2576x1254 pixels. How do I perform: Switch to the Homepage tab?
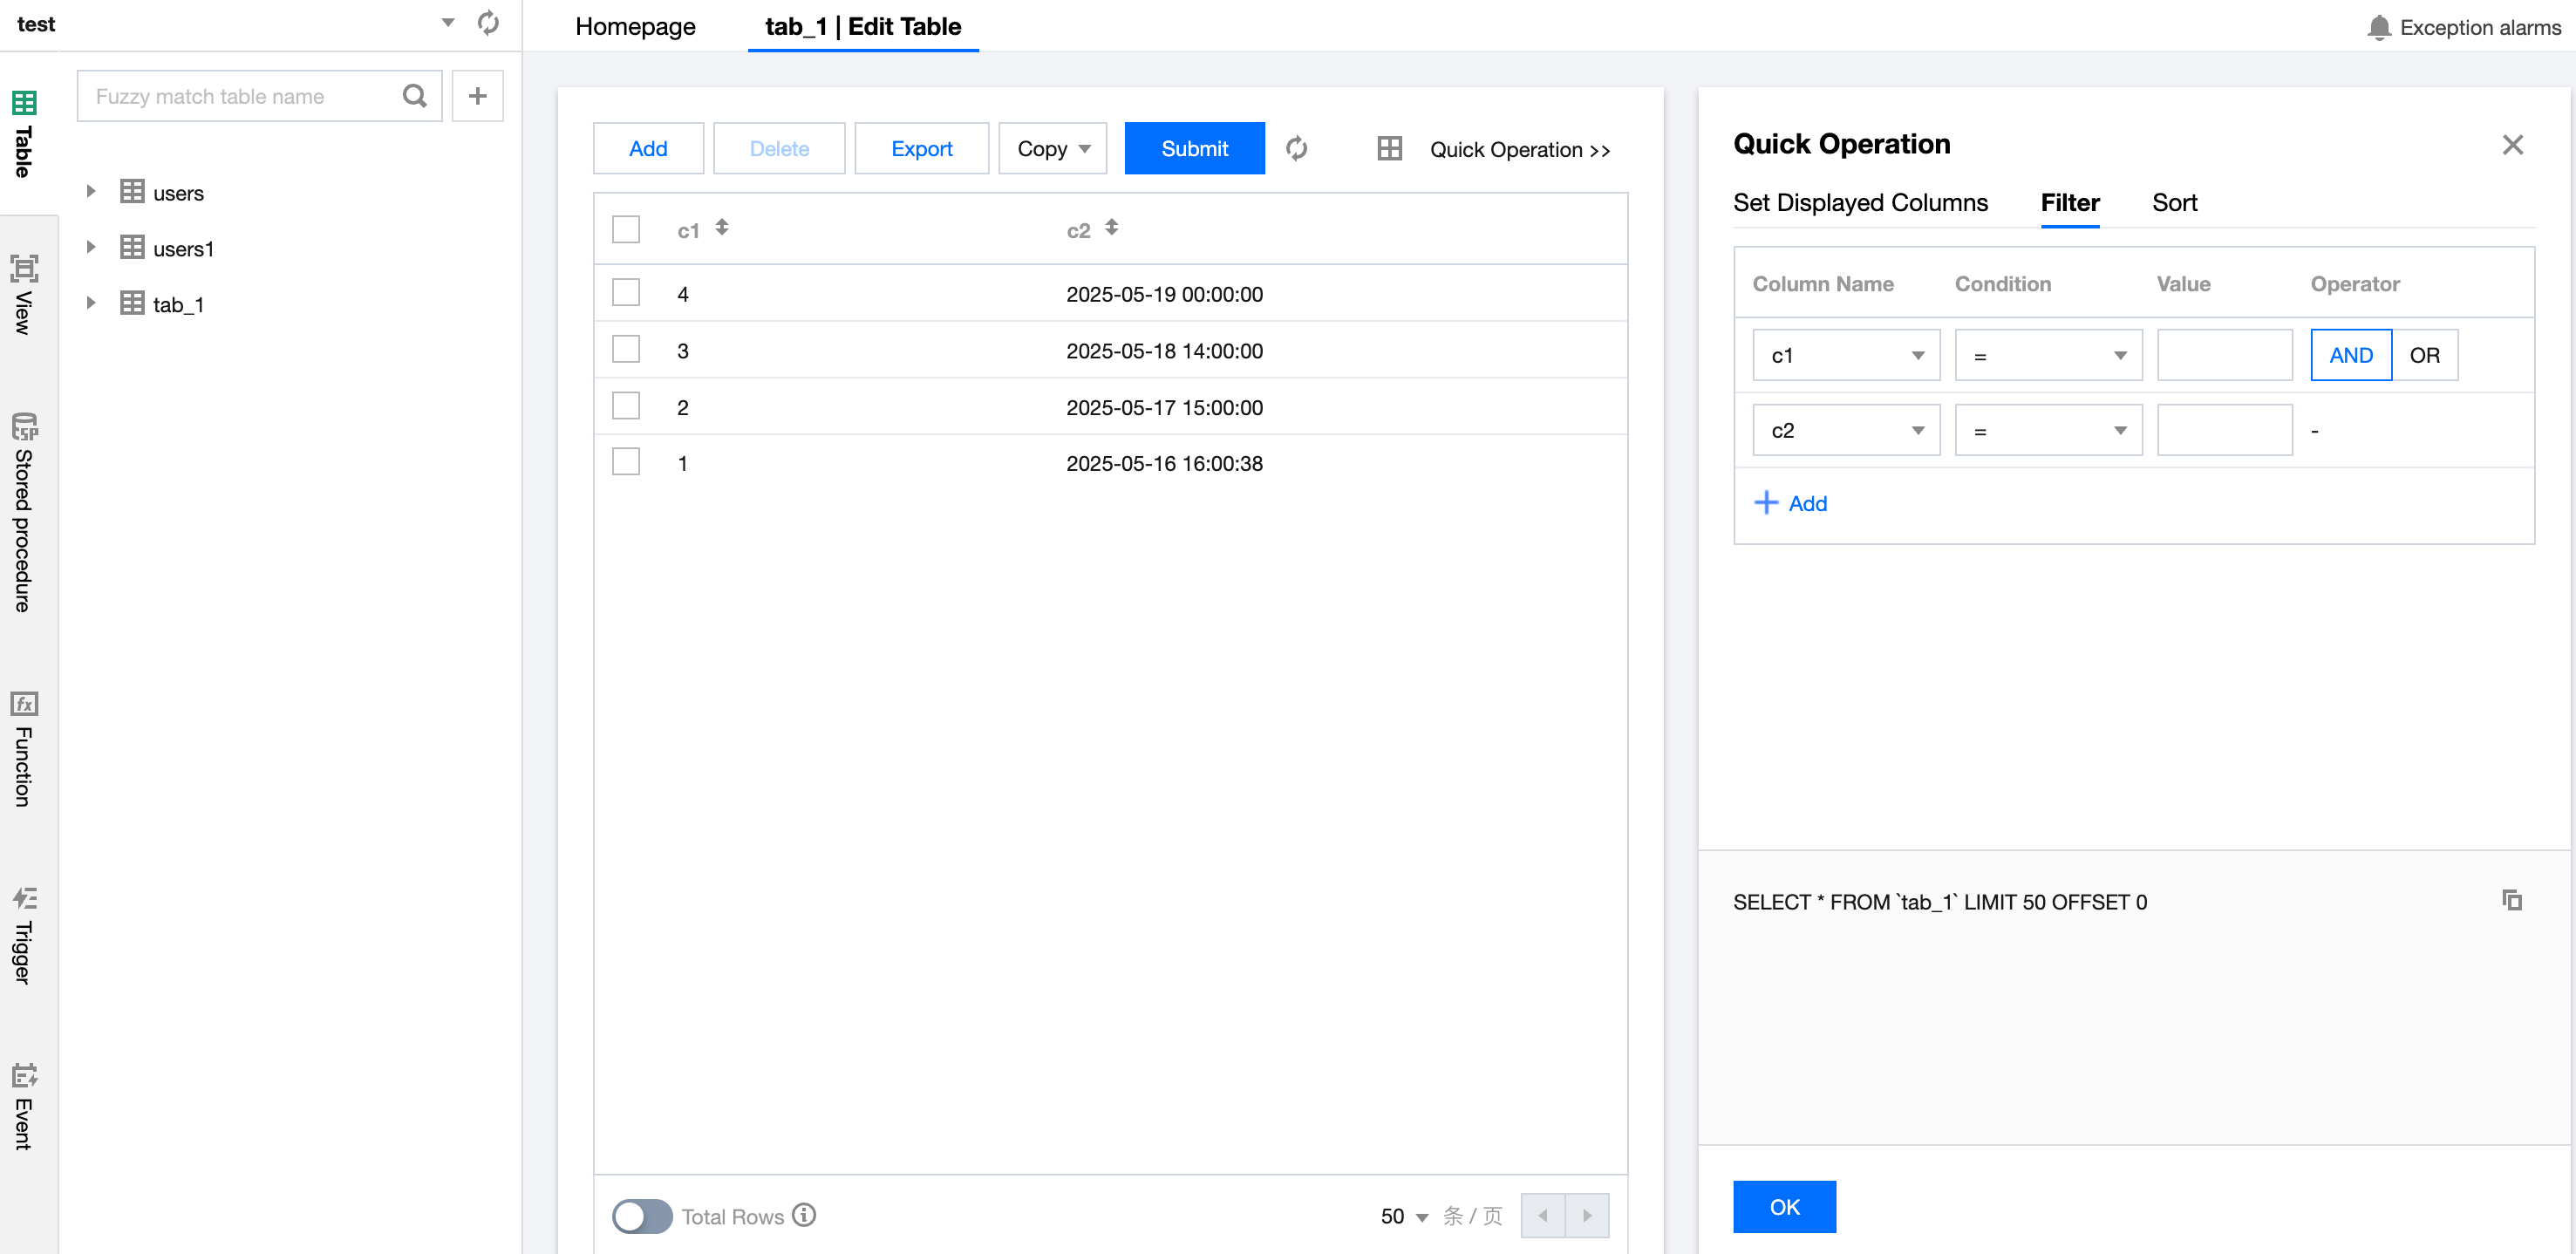tap(635, 27)
